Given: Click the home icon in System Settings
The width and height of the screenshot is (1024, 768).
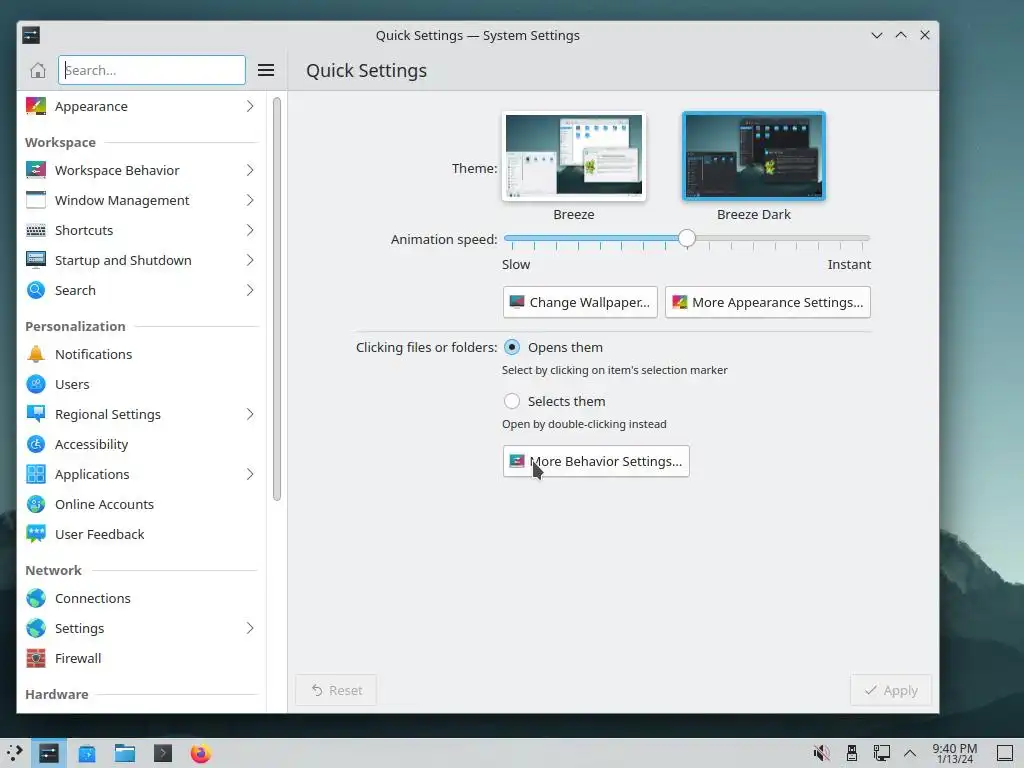Looking at the screenshot, I should coord(38,70).
